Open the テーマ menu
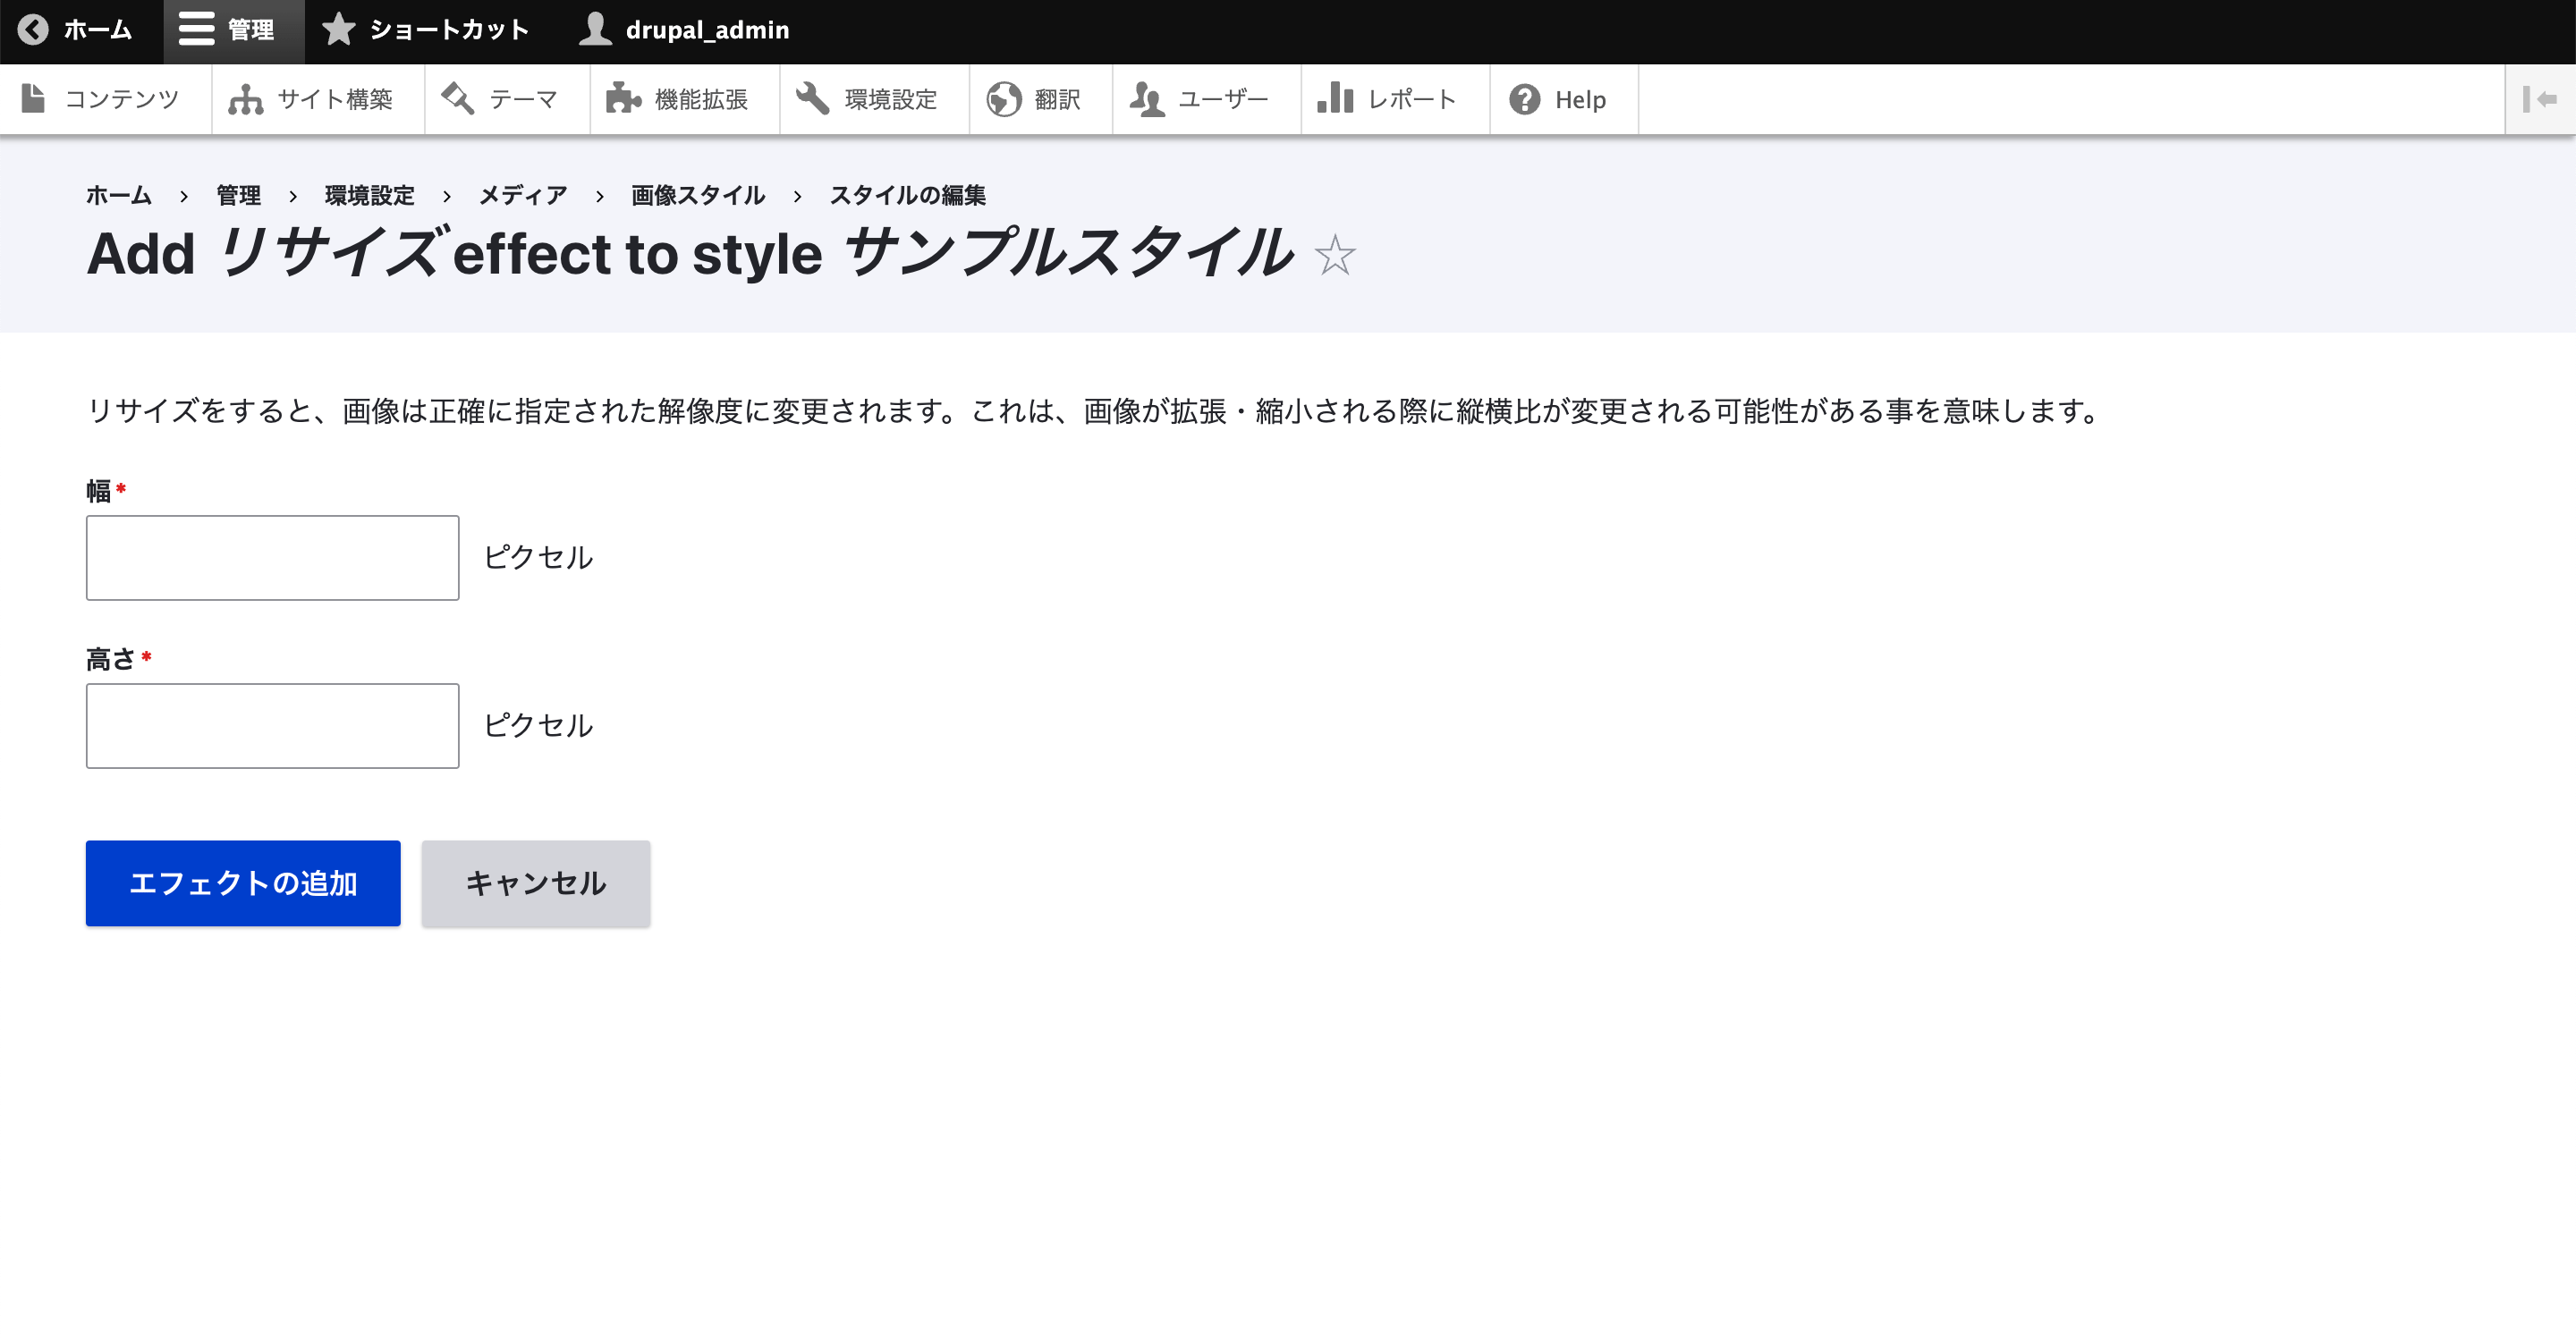This screenshot has width=2576, height=1343. 507,99
